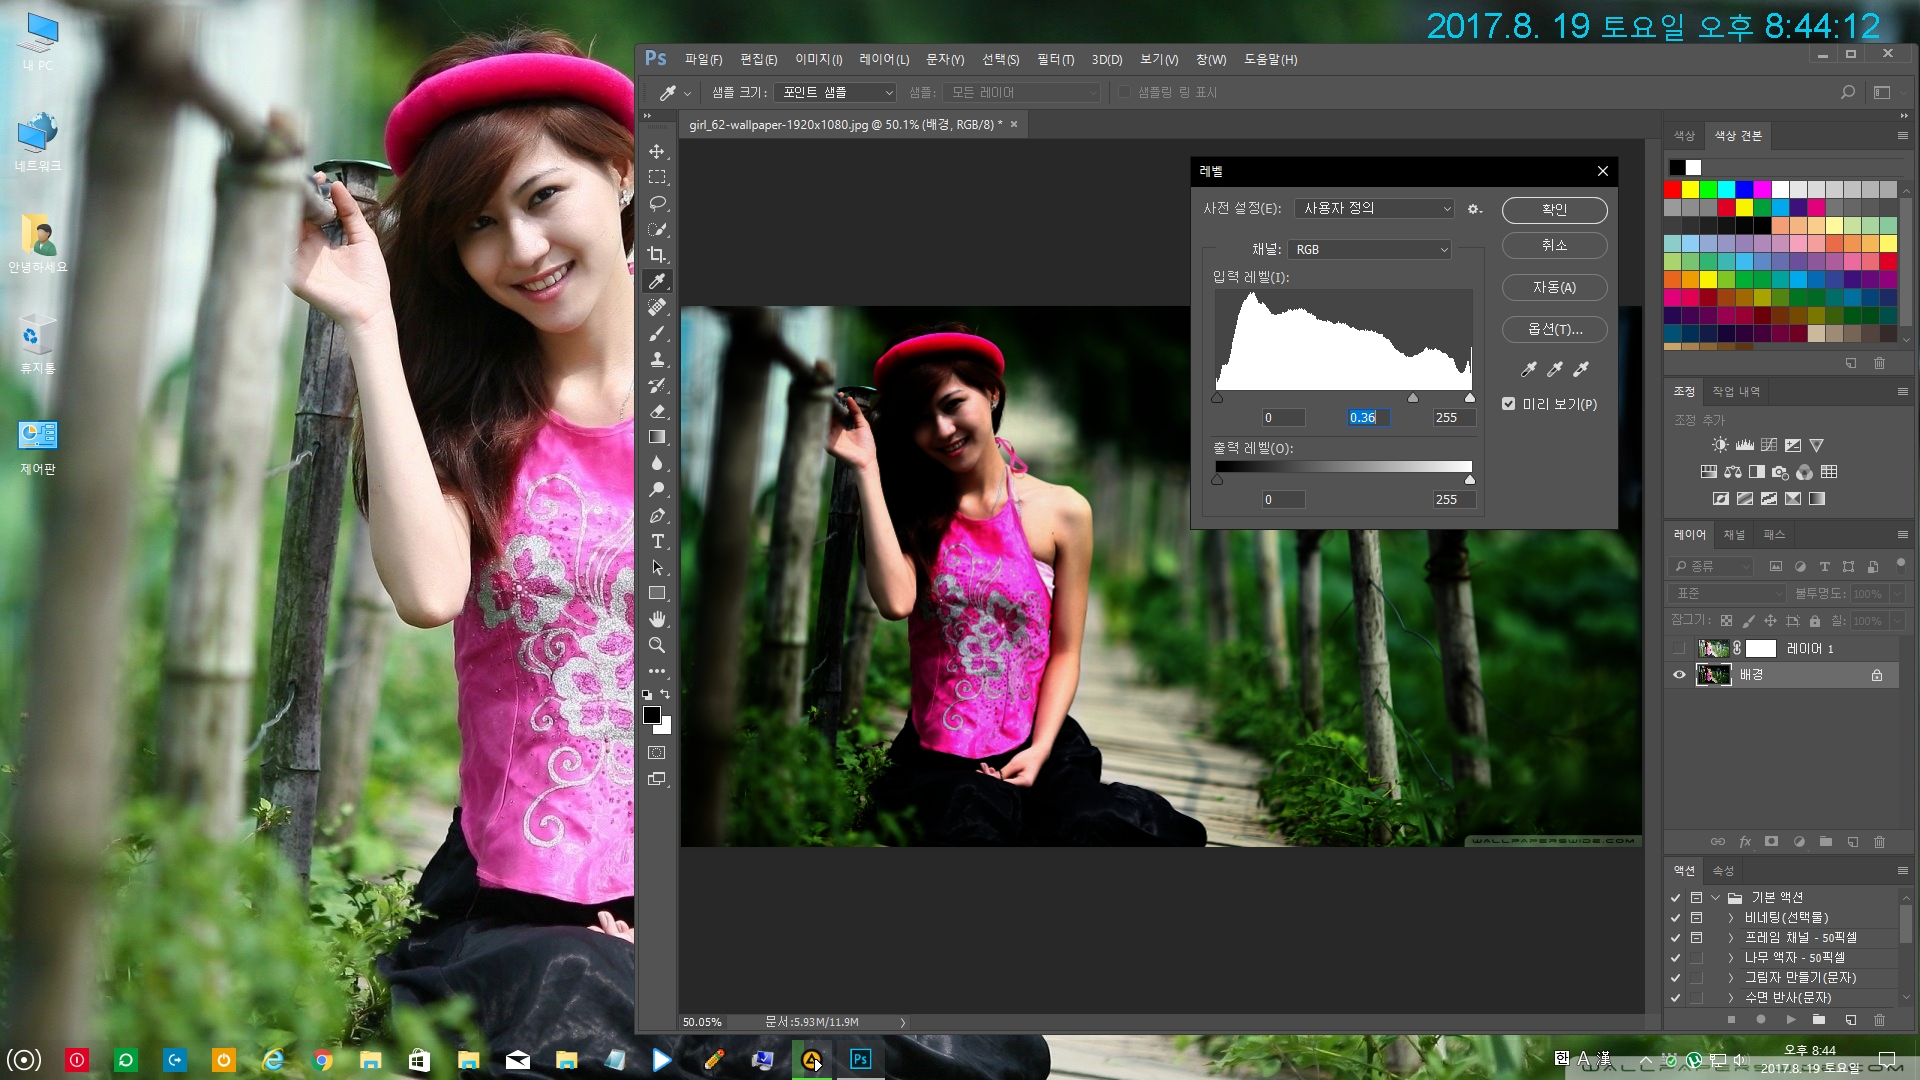The width and height of the screenshot is (1920, 1080).
Task: Click the swap foreground/background colors arrow
Action: [x=665, y=694]
